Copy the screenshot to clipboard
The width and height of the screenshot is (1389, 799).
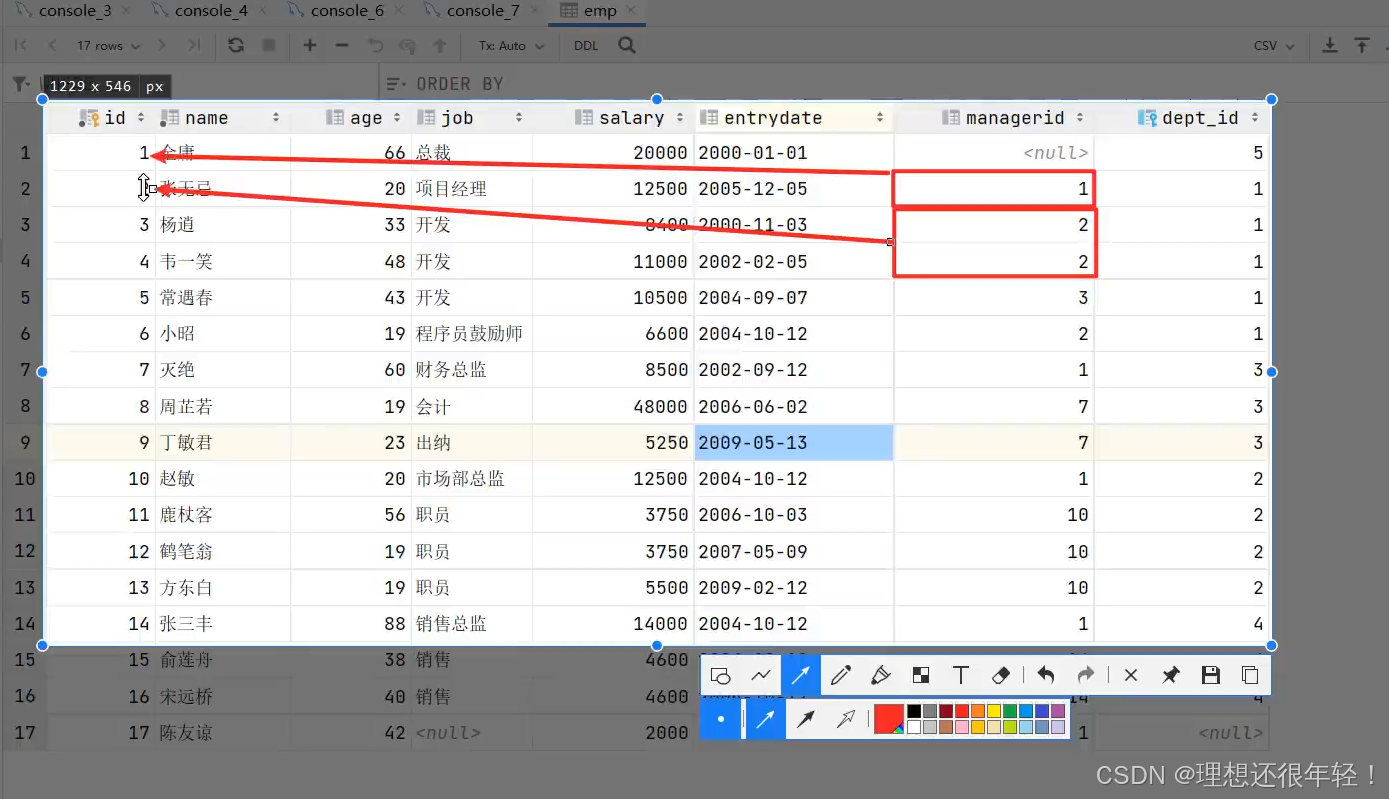point(1250,675)
